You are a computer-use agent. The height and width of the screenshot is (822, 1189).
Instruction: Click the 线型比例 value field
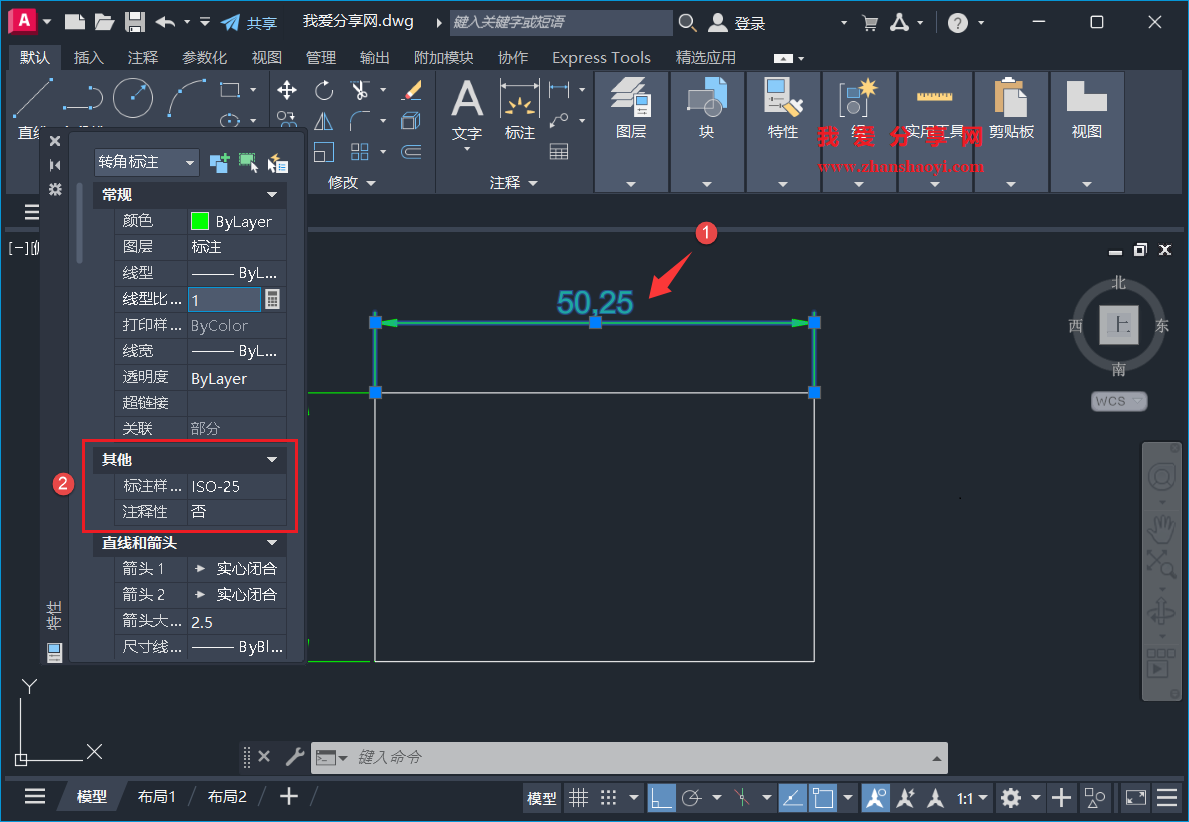224,300
